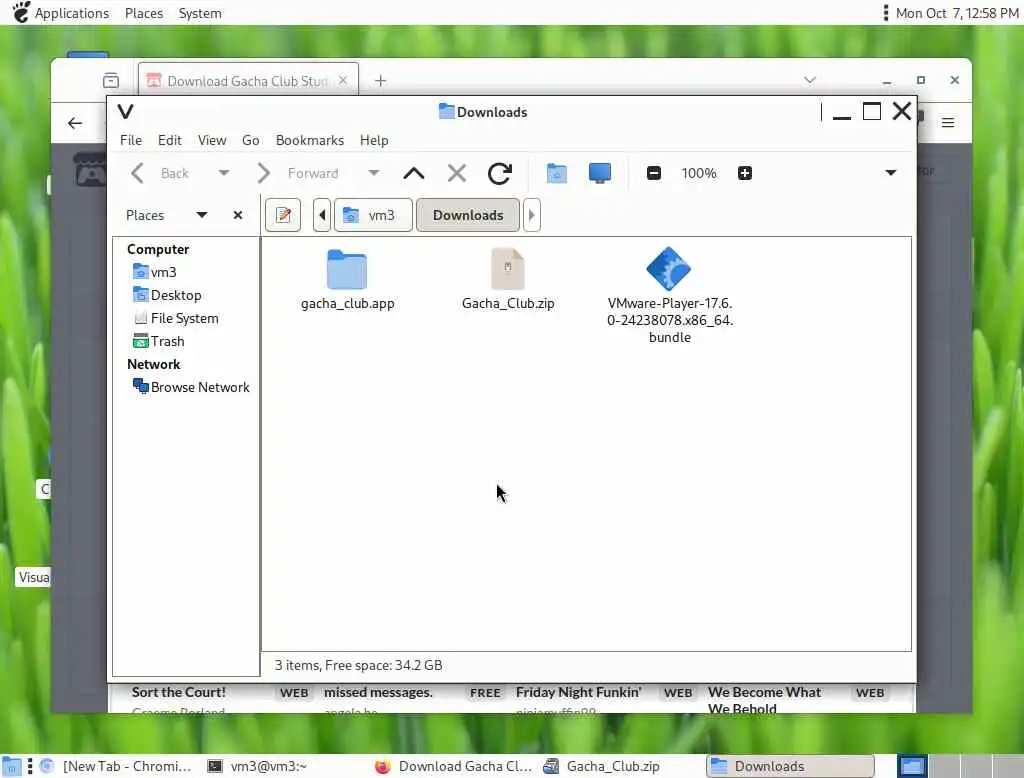The width and height of the screenshot is (1024, 778).
Task: Select the Downloads path bar button
Action: click(x=468, y=215)
